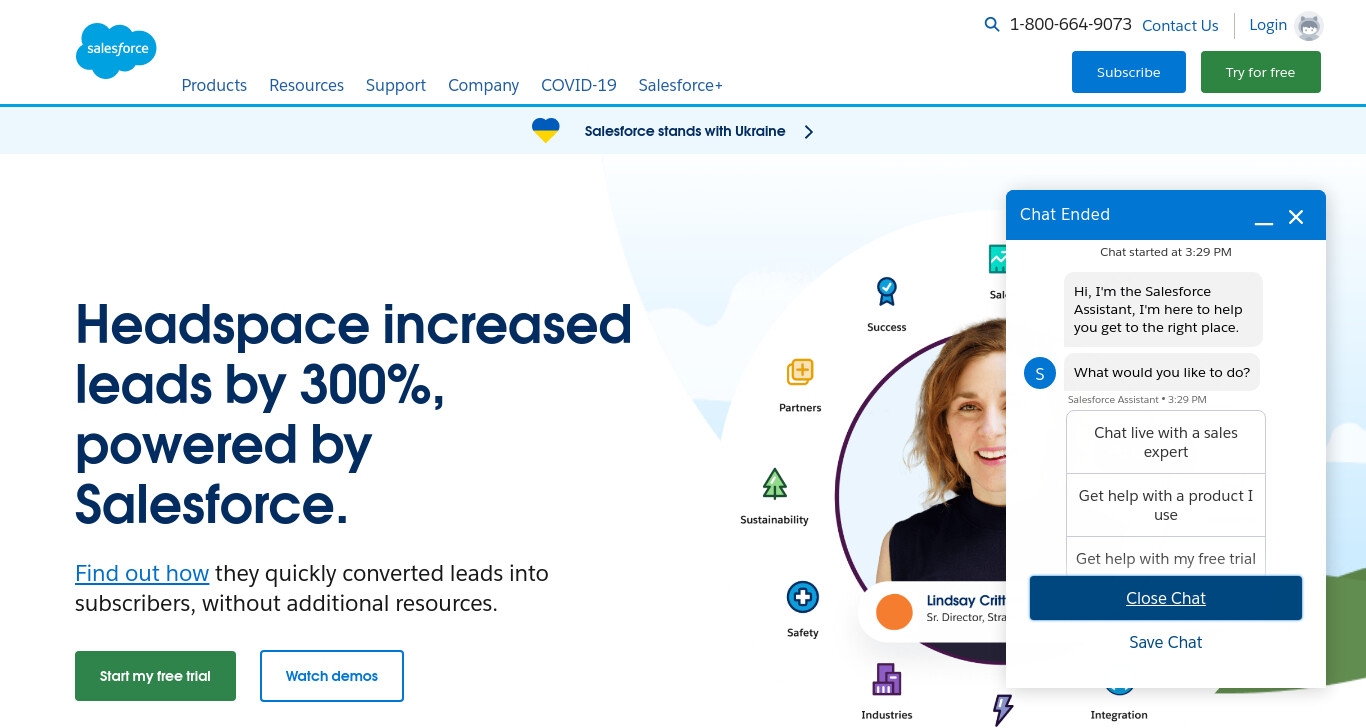Image resolution: width=1366 pixels, height=728 pixels.
Task: Click the Chat Ended header title
Action: coord(1065,214)
